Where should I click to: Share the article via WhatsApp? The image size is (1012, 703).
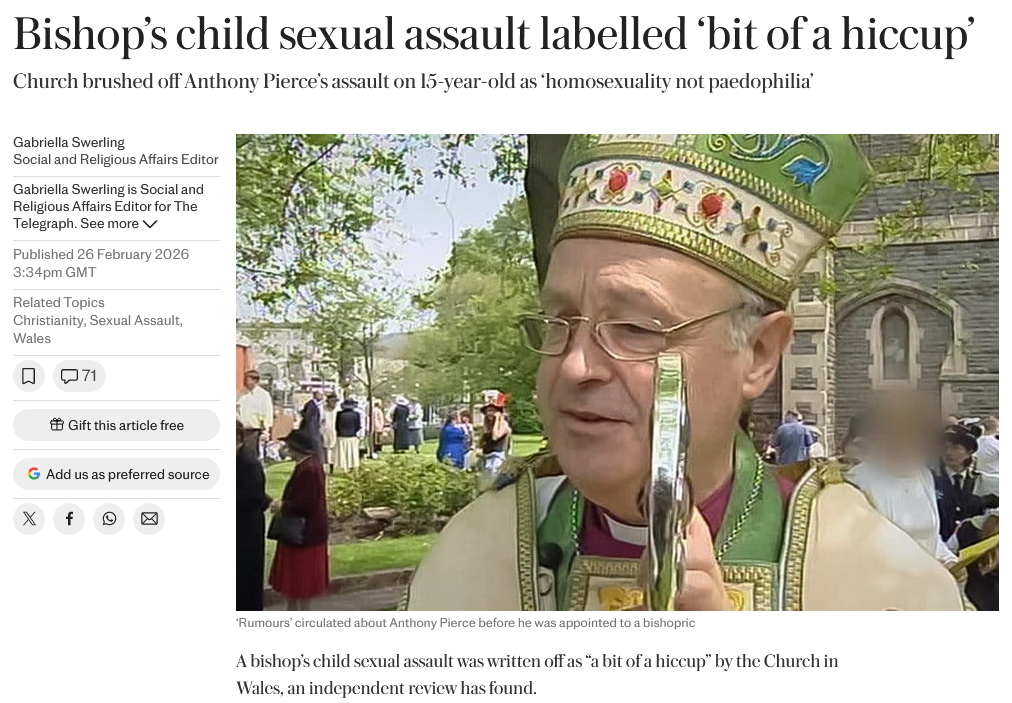(x=109, y=519)
